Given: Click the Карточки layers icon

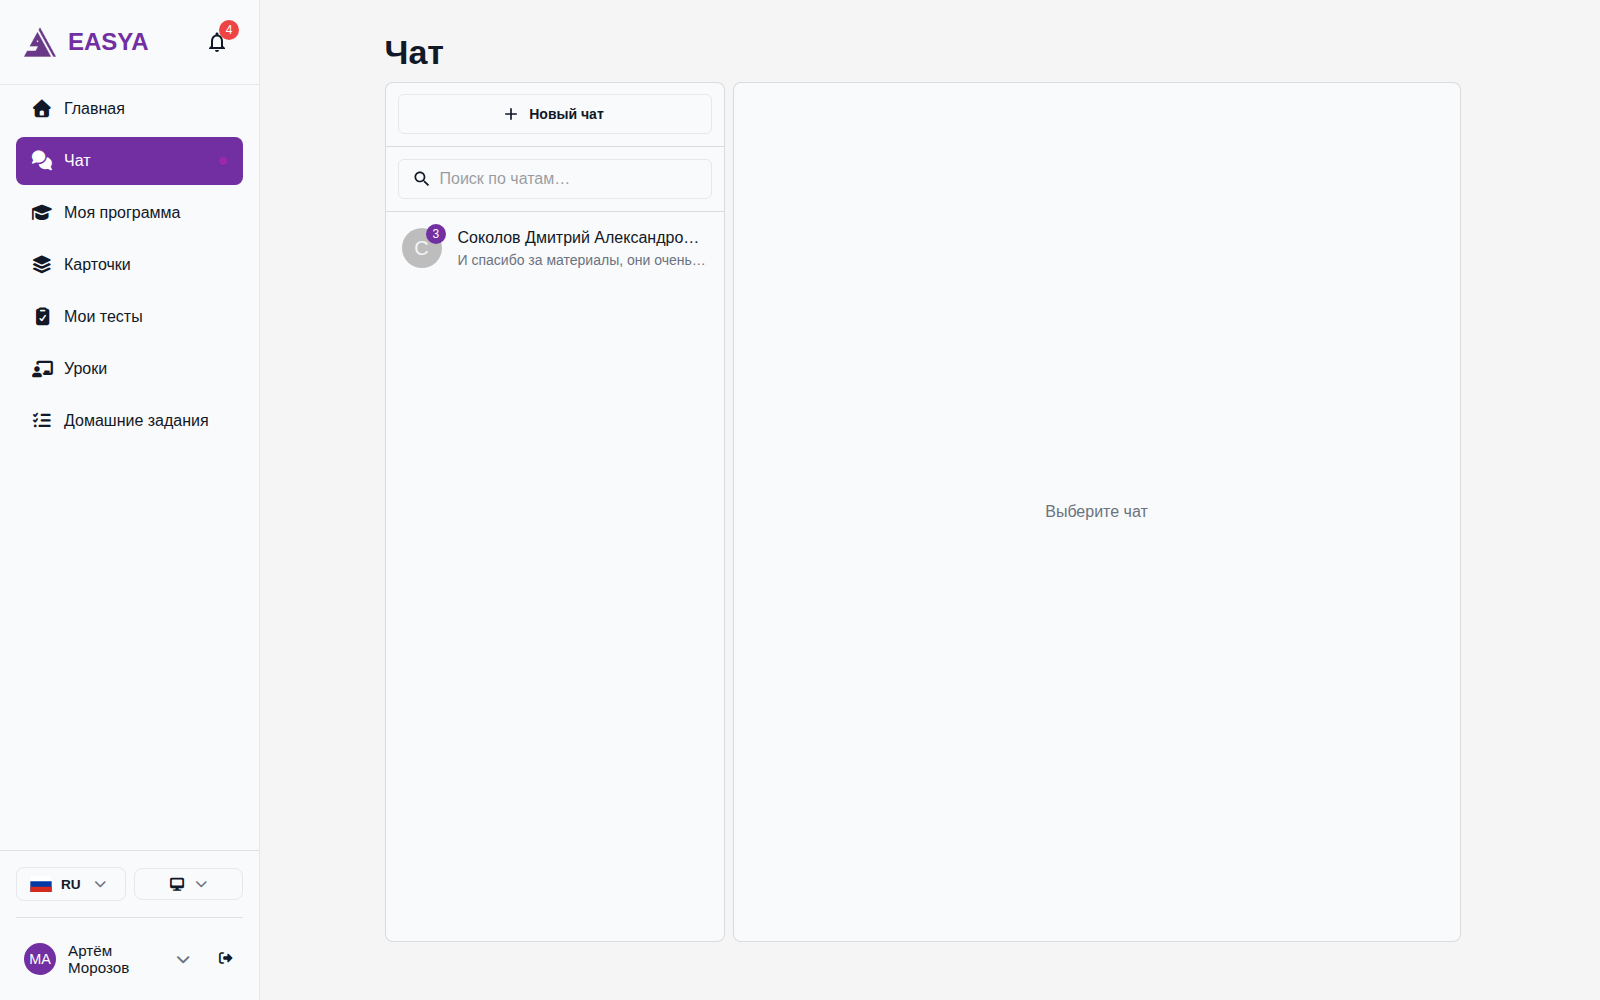Looking at the screenshot, I should tap(42, 265).
